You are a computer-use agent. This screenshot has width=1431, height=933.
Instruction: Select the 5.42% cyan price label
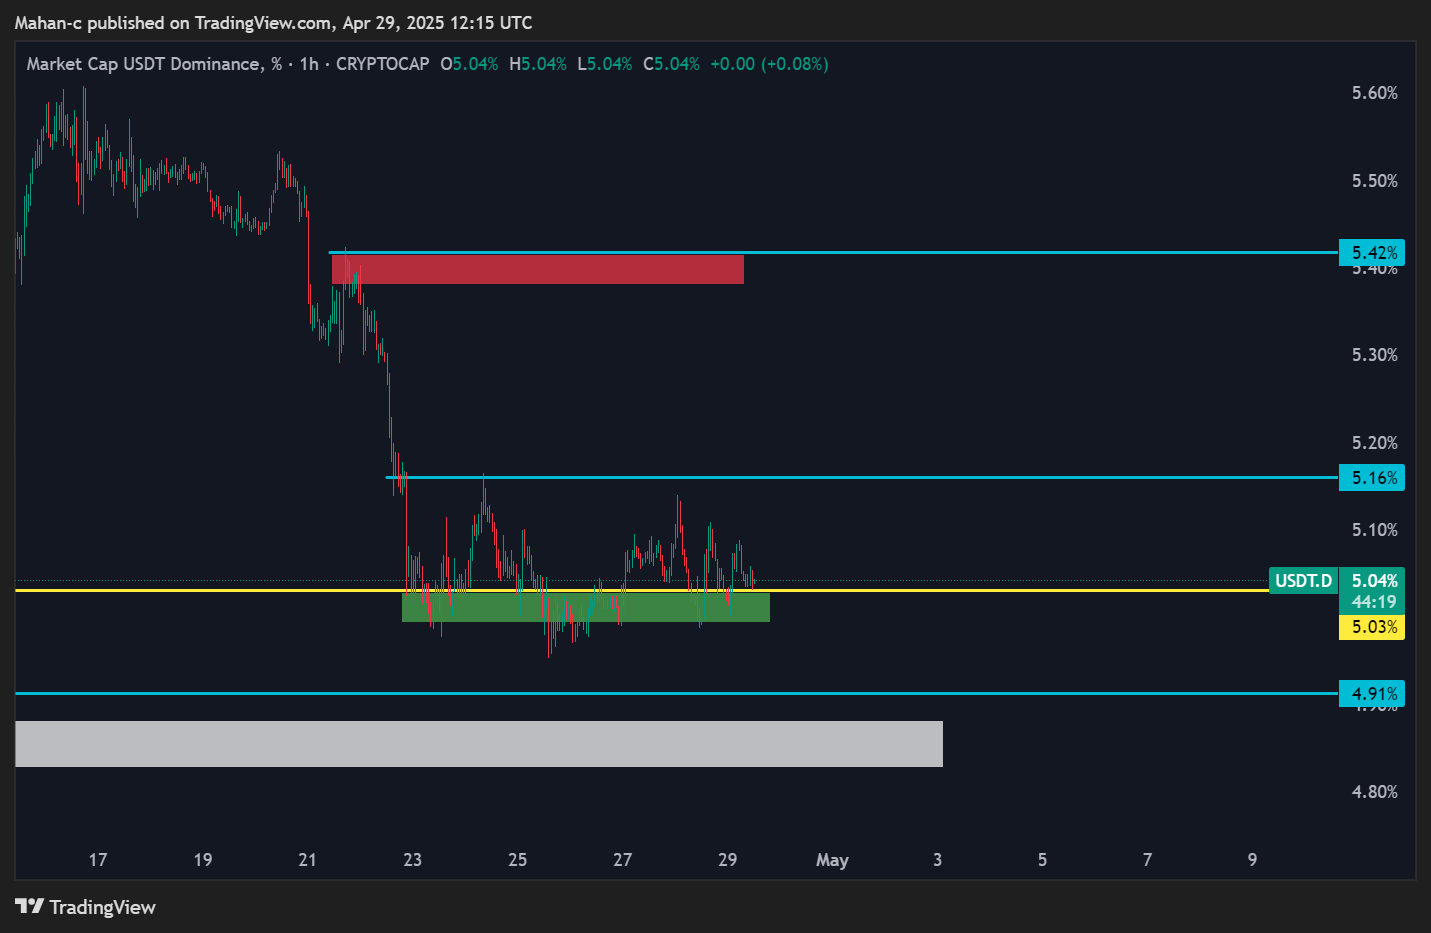pos(1372,252)
